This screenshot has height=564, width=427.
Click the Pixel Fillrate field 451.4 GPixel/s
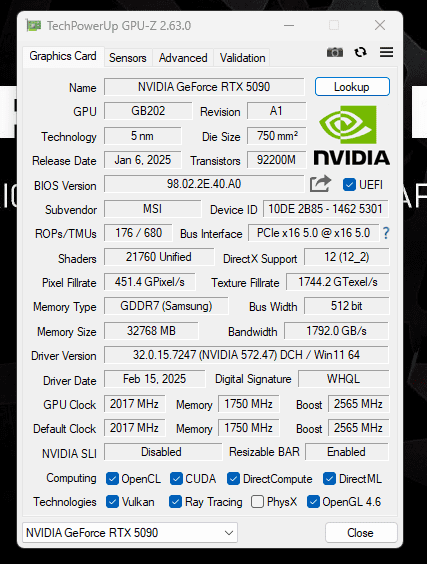click(150, 282)
